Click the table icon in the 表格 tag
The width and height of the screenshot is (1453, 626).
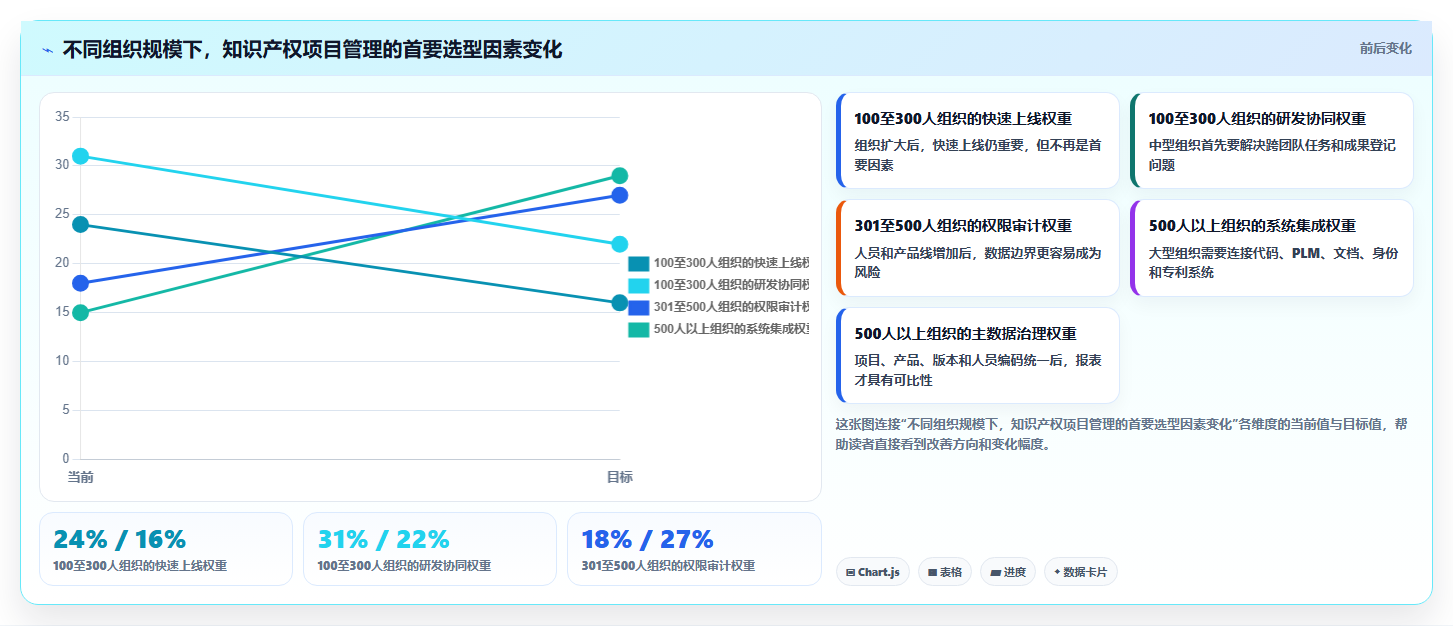click(x=932, y=573)
